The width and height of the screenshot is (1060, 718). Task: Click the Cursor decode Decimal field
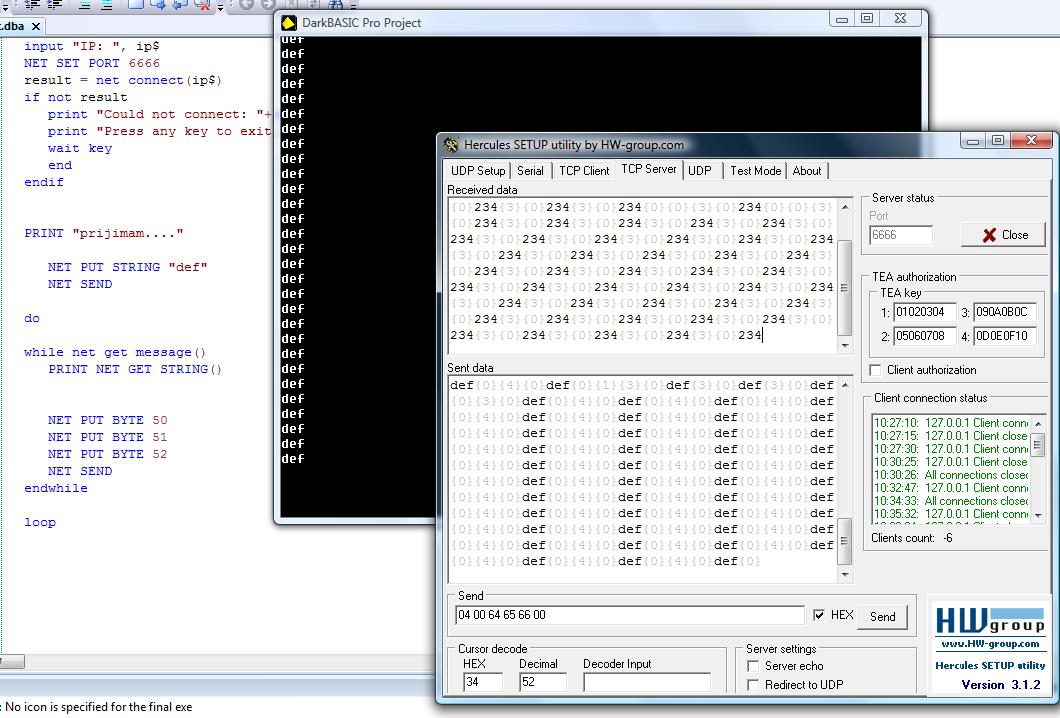tap(543, 682)
